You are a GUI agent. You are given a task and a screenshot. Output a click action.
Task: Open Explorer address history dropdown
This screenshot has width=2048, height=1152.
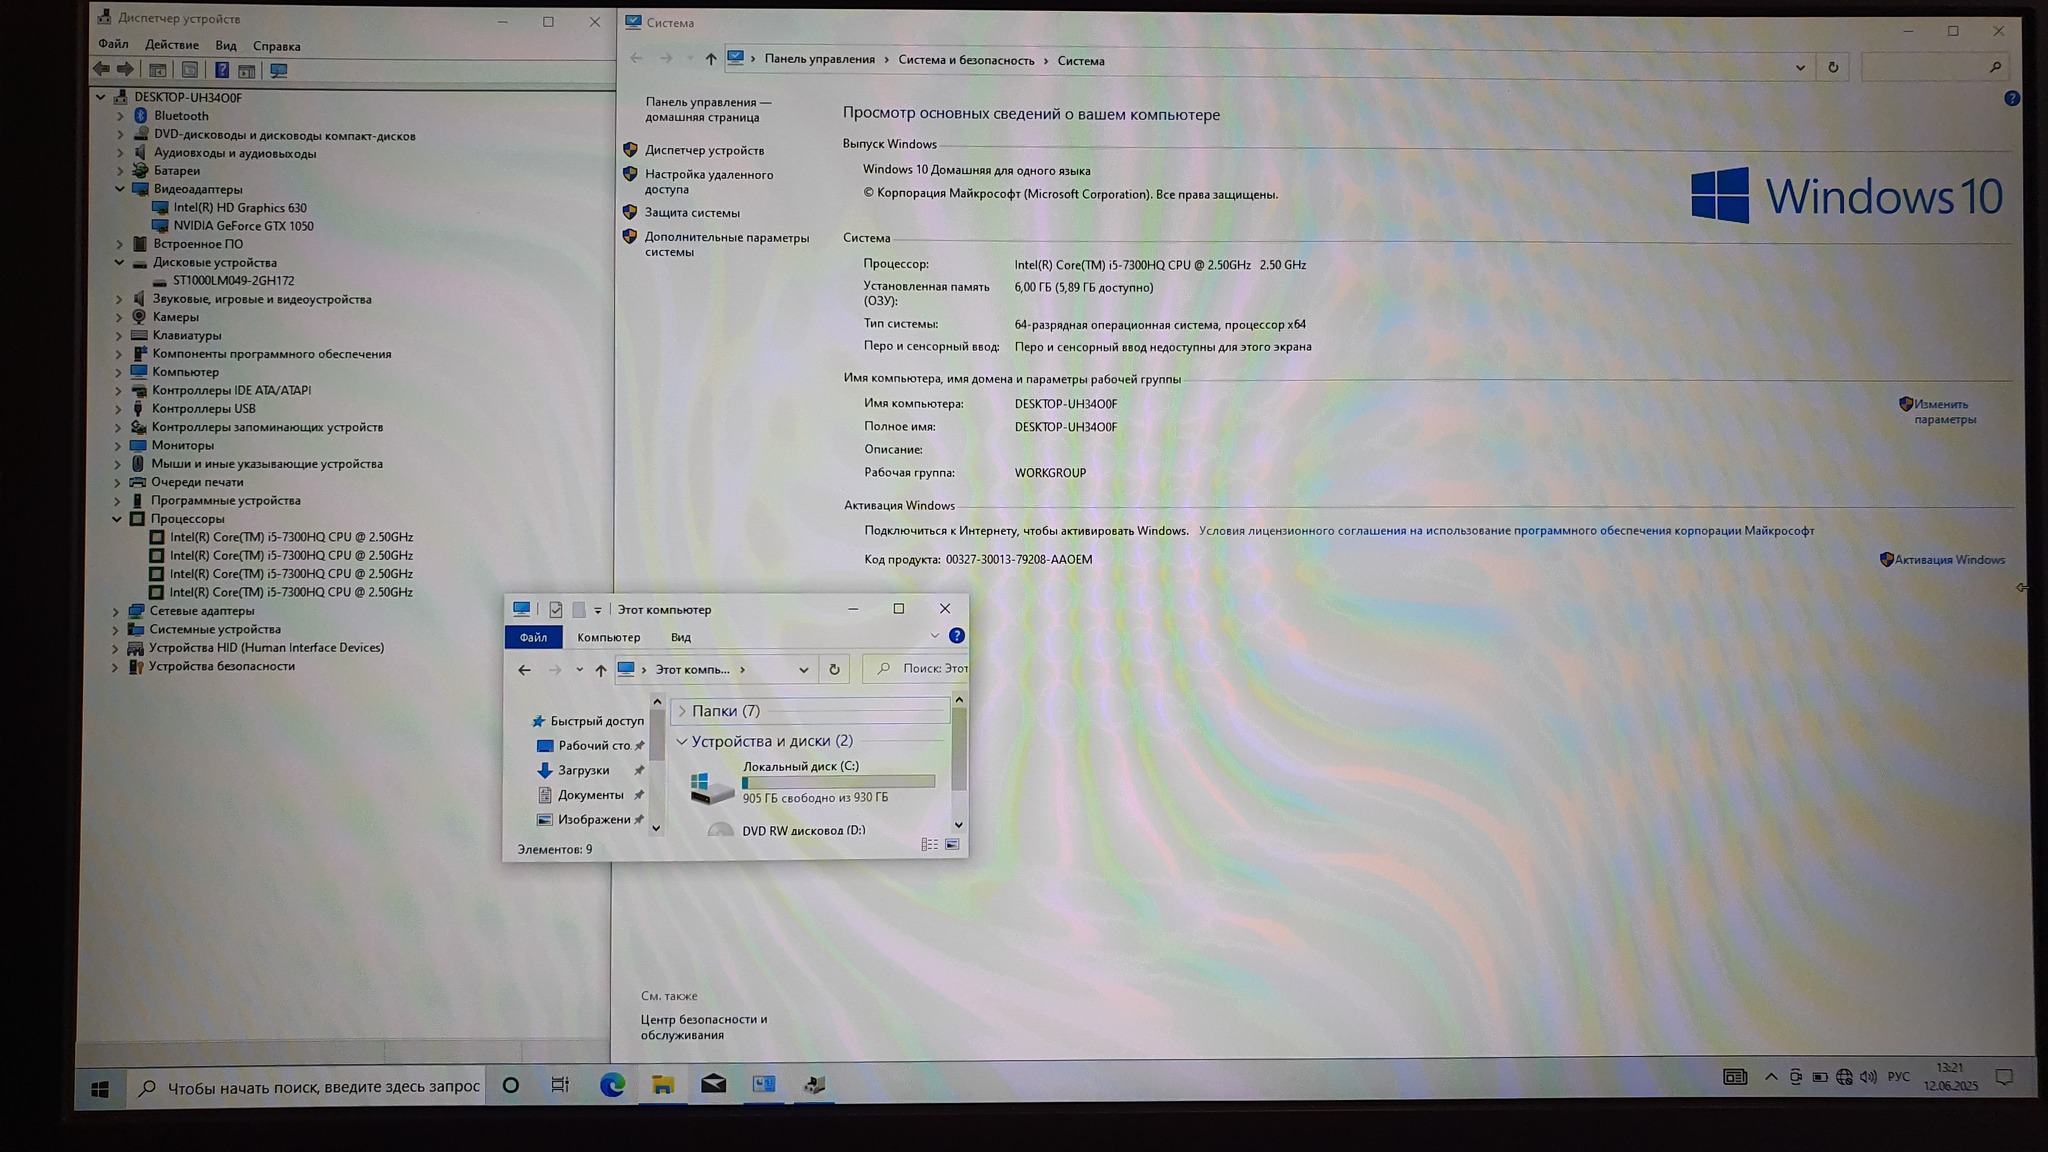point(803,670)
